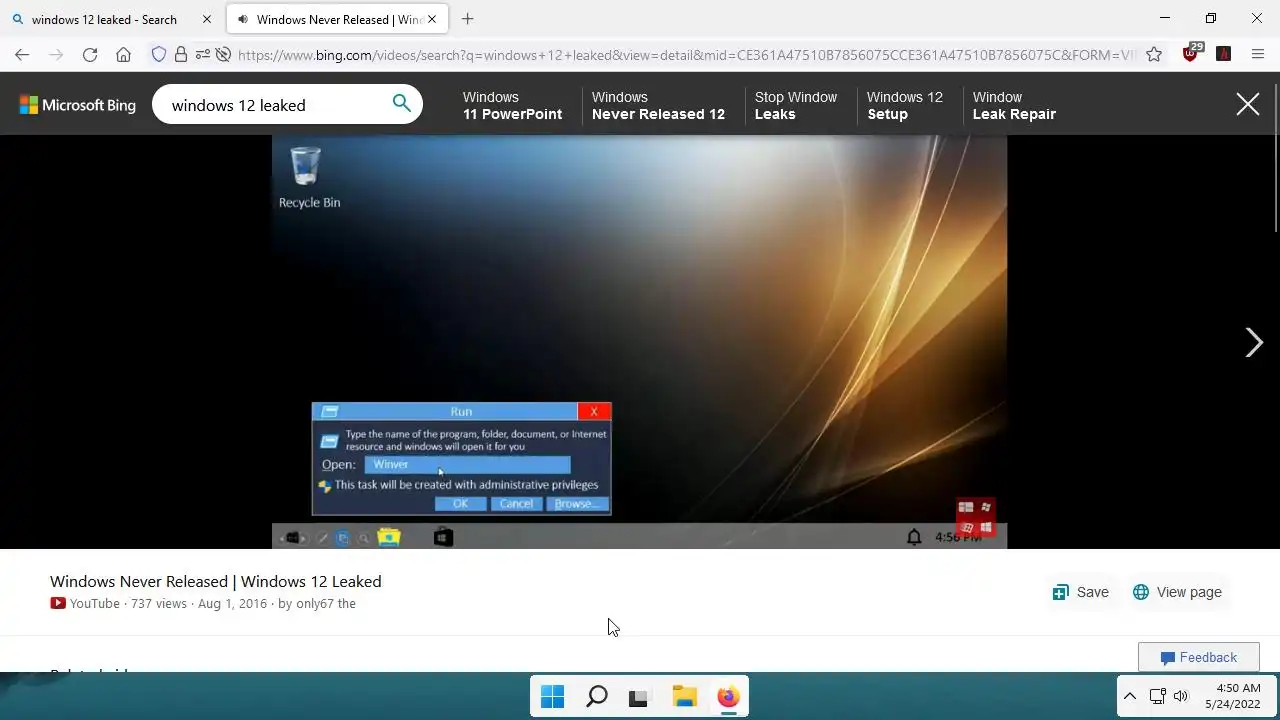
Task: Bookmark this page with the star
Action: [1154, 55]
